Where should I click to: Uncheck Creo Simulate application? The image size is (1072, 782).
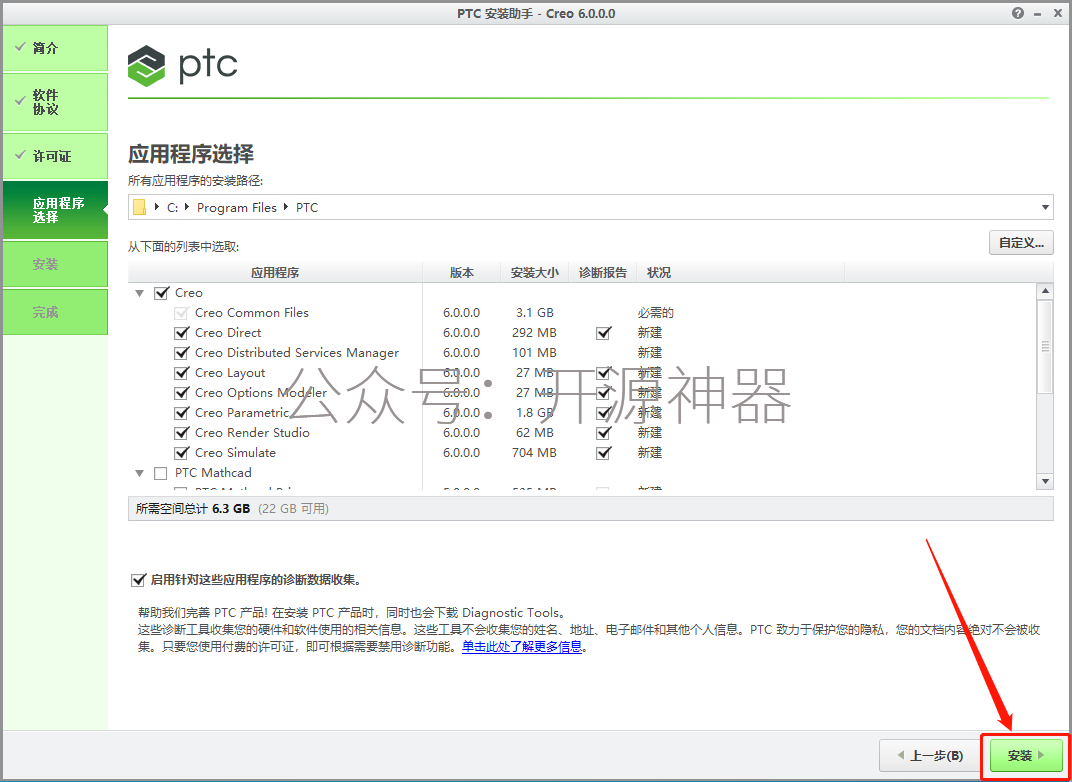pos(182,453)
